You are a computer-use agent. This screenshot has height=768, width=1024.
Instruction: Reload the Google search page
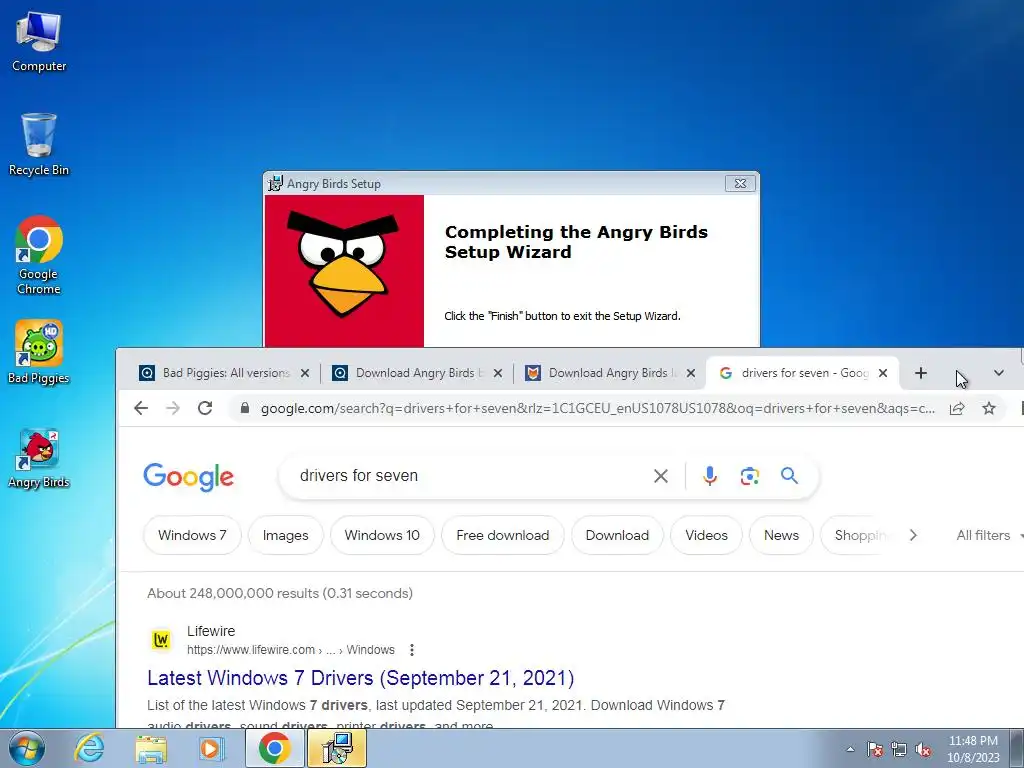click(205, 408)
